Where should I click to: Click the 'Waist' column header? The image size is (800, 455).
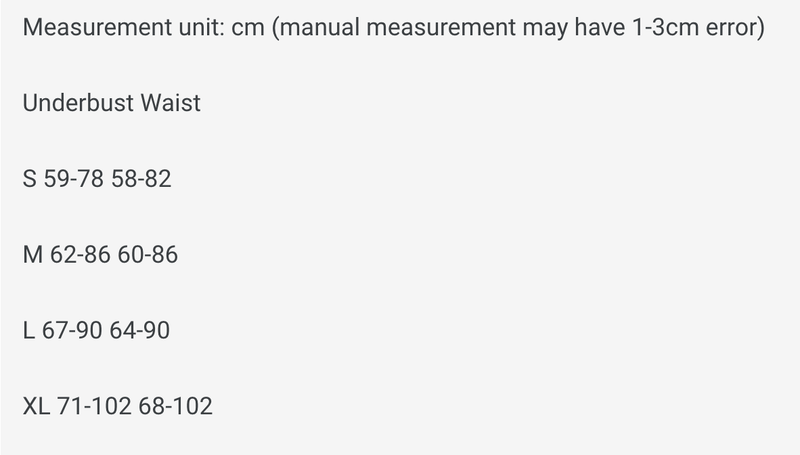point(167,103)
